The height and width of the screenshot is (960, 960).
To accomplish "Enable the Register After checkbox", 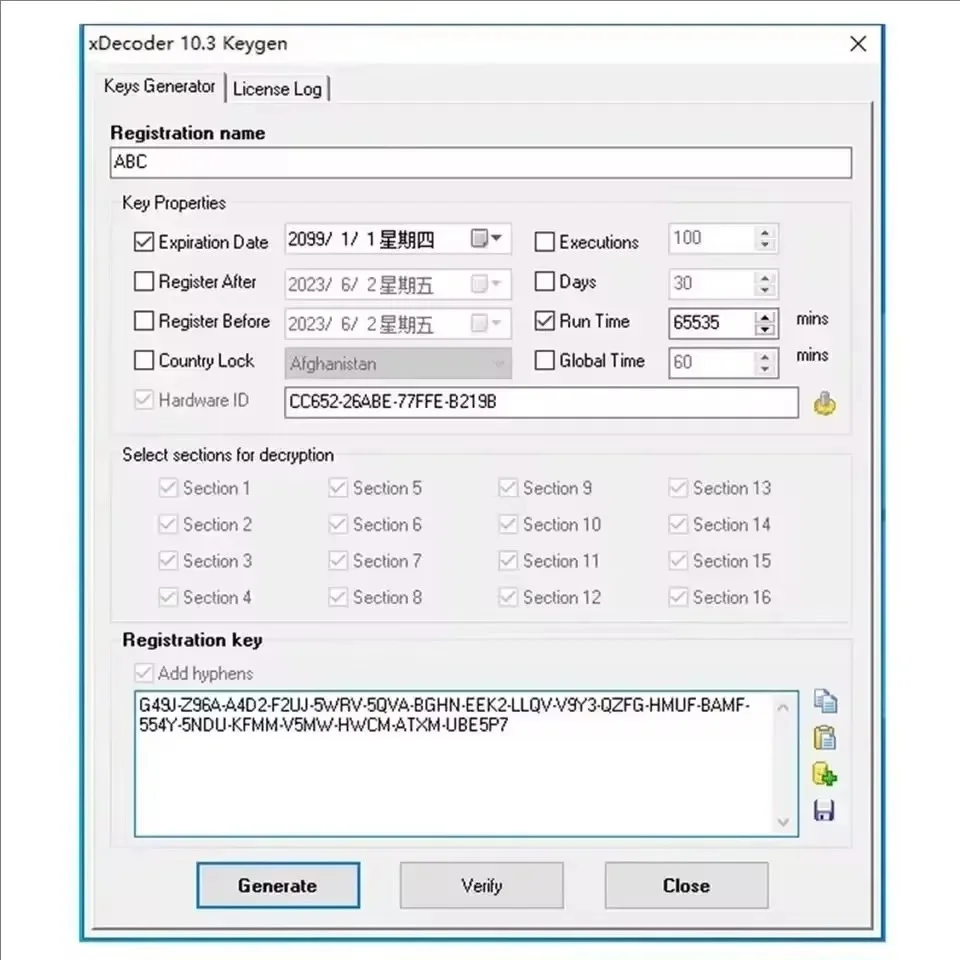I will point(144,282).
